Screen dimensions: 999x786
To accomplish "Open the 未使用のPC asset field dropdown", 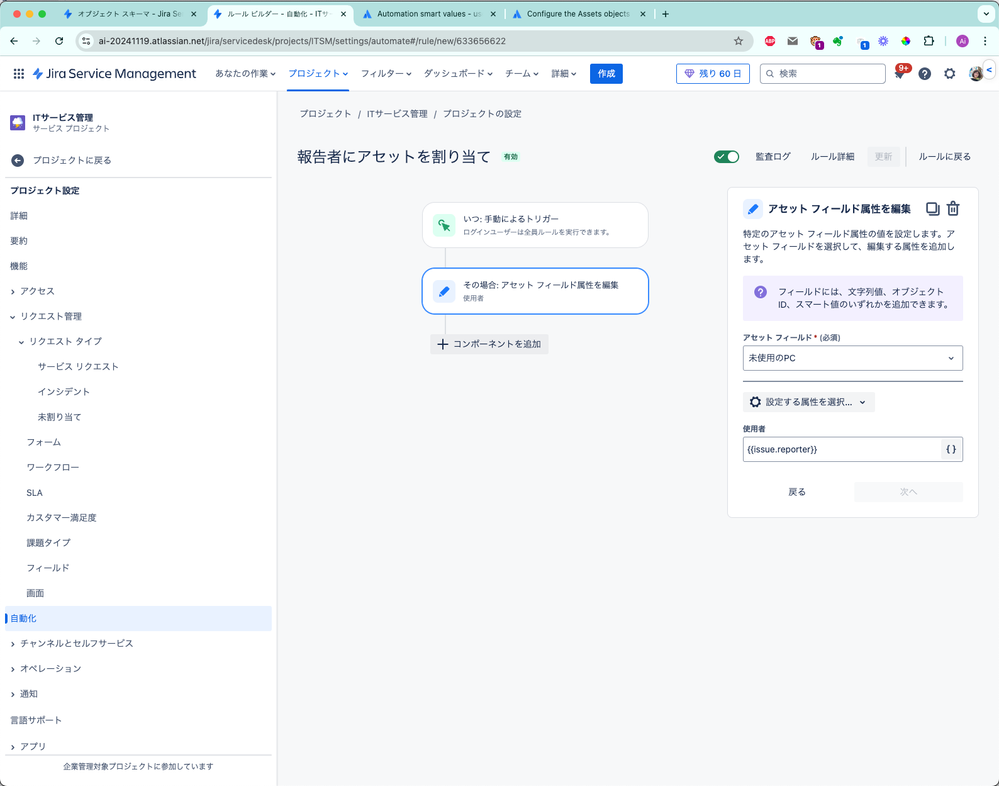I will 852,357.
